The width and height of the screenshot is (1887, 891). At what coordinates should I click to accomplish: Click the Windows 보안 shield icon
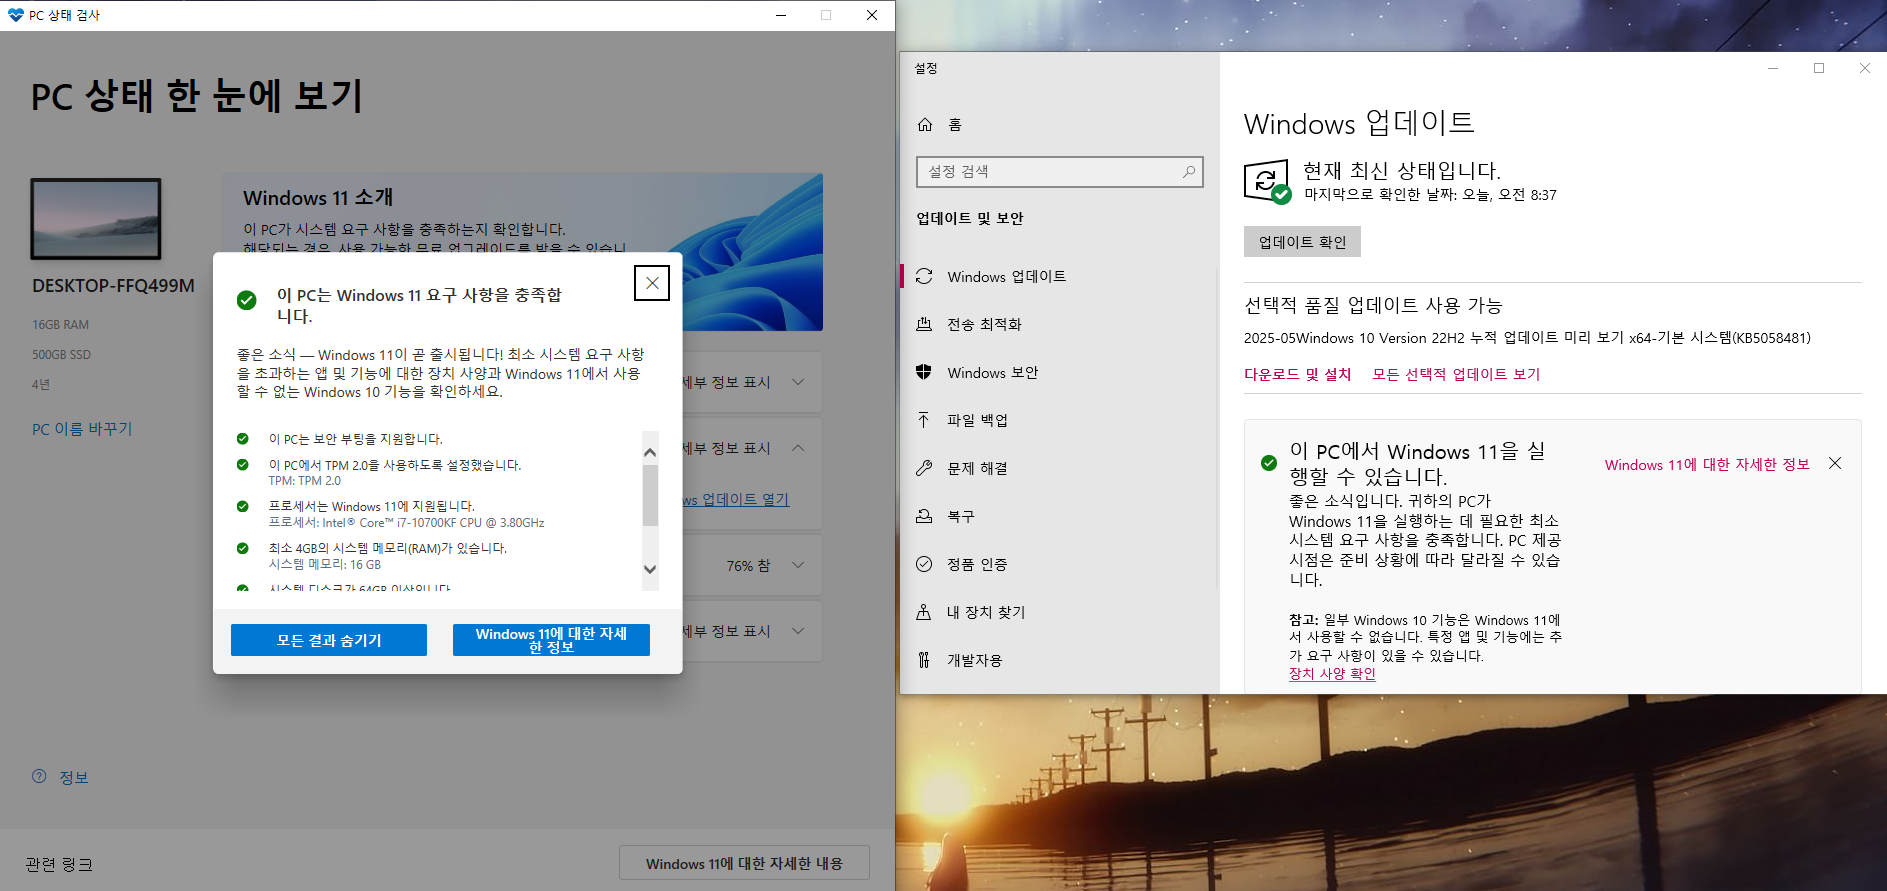point(924,372)
